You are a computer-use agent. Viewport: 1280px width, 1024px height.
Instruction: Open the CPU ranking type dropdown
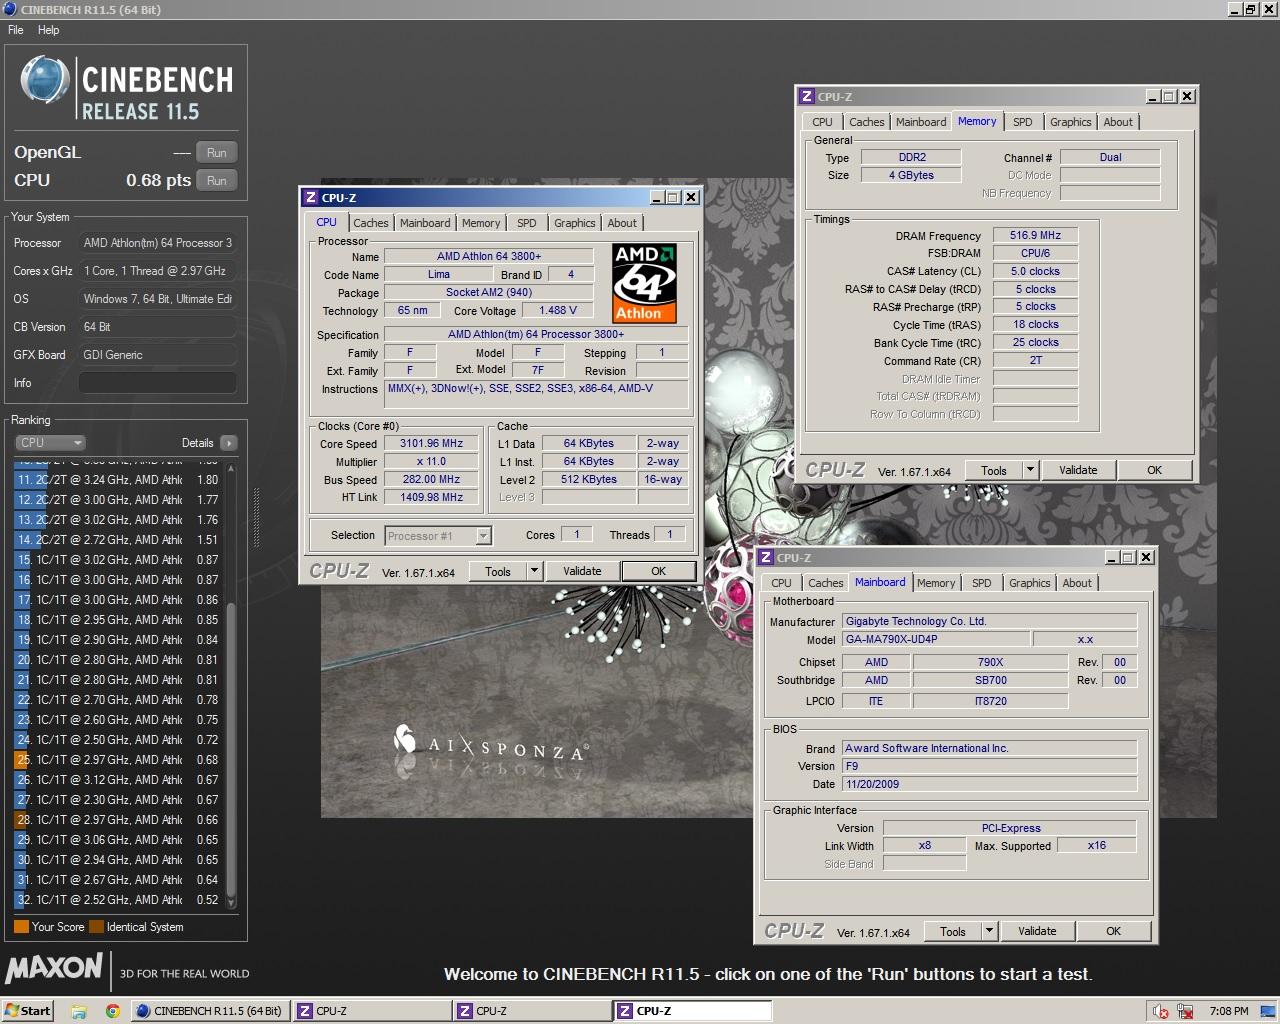pyautogui.click(x=50, y=443)
